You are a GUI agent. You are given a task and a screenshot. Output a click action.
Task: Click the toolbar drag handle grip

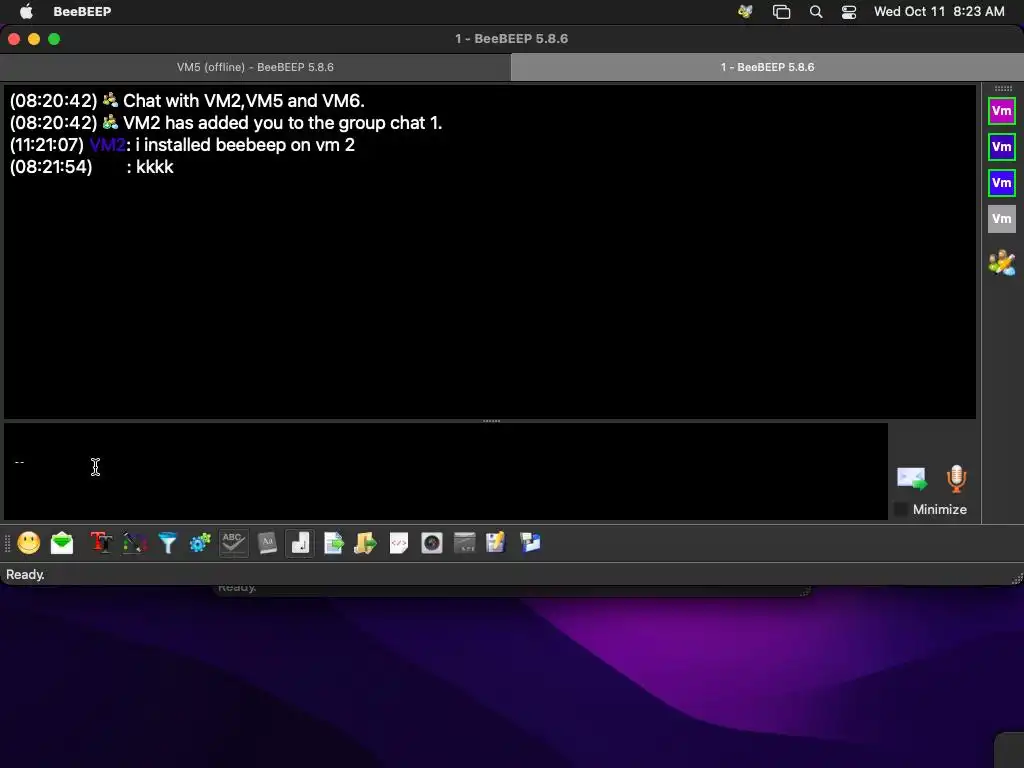8,543
